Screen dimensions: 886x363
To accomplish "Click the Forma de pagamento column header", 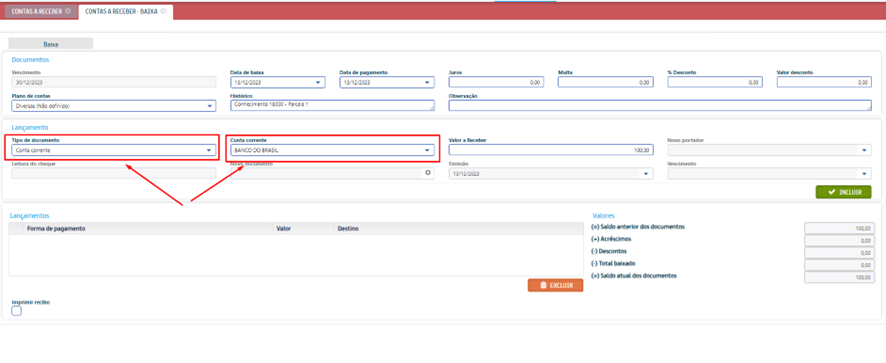I will click(x=56, y=229).
